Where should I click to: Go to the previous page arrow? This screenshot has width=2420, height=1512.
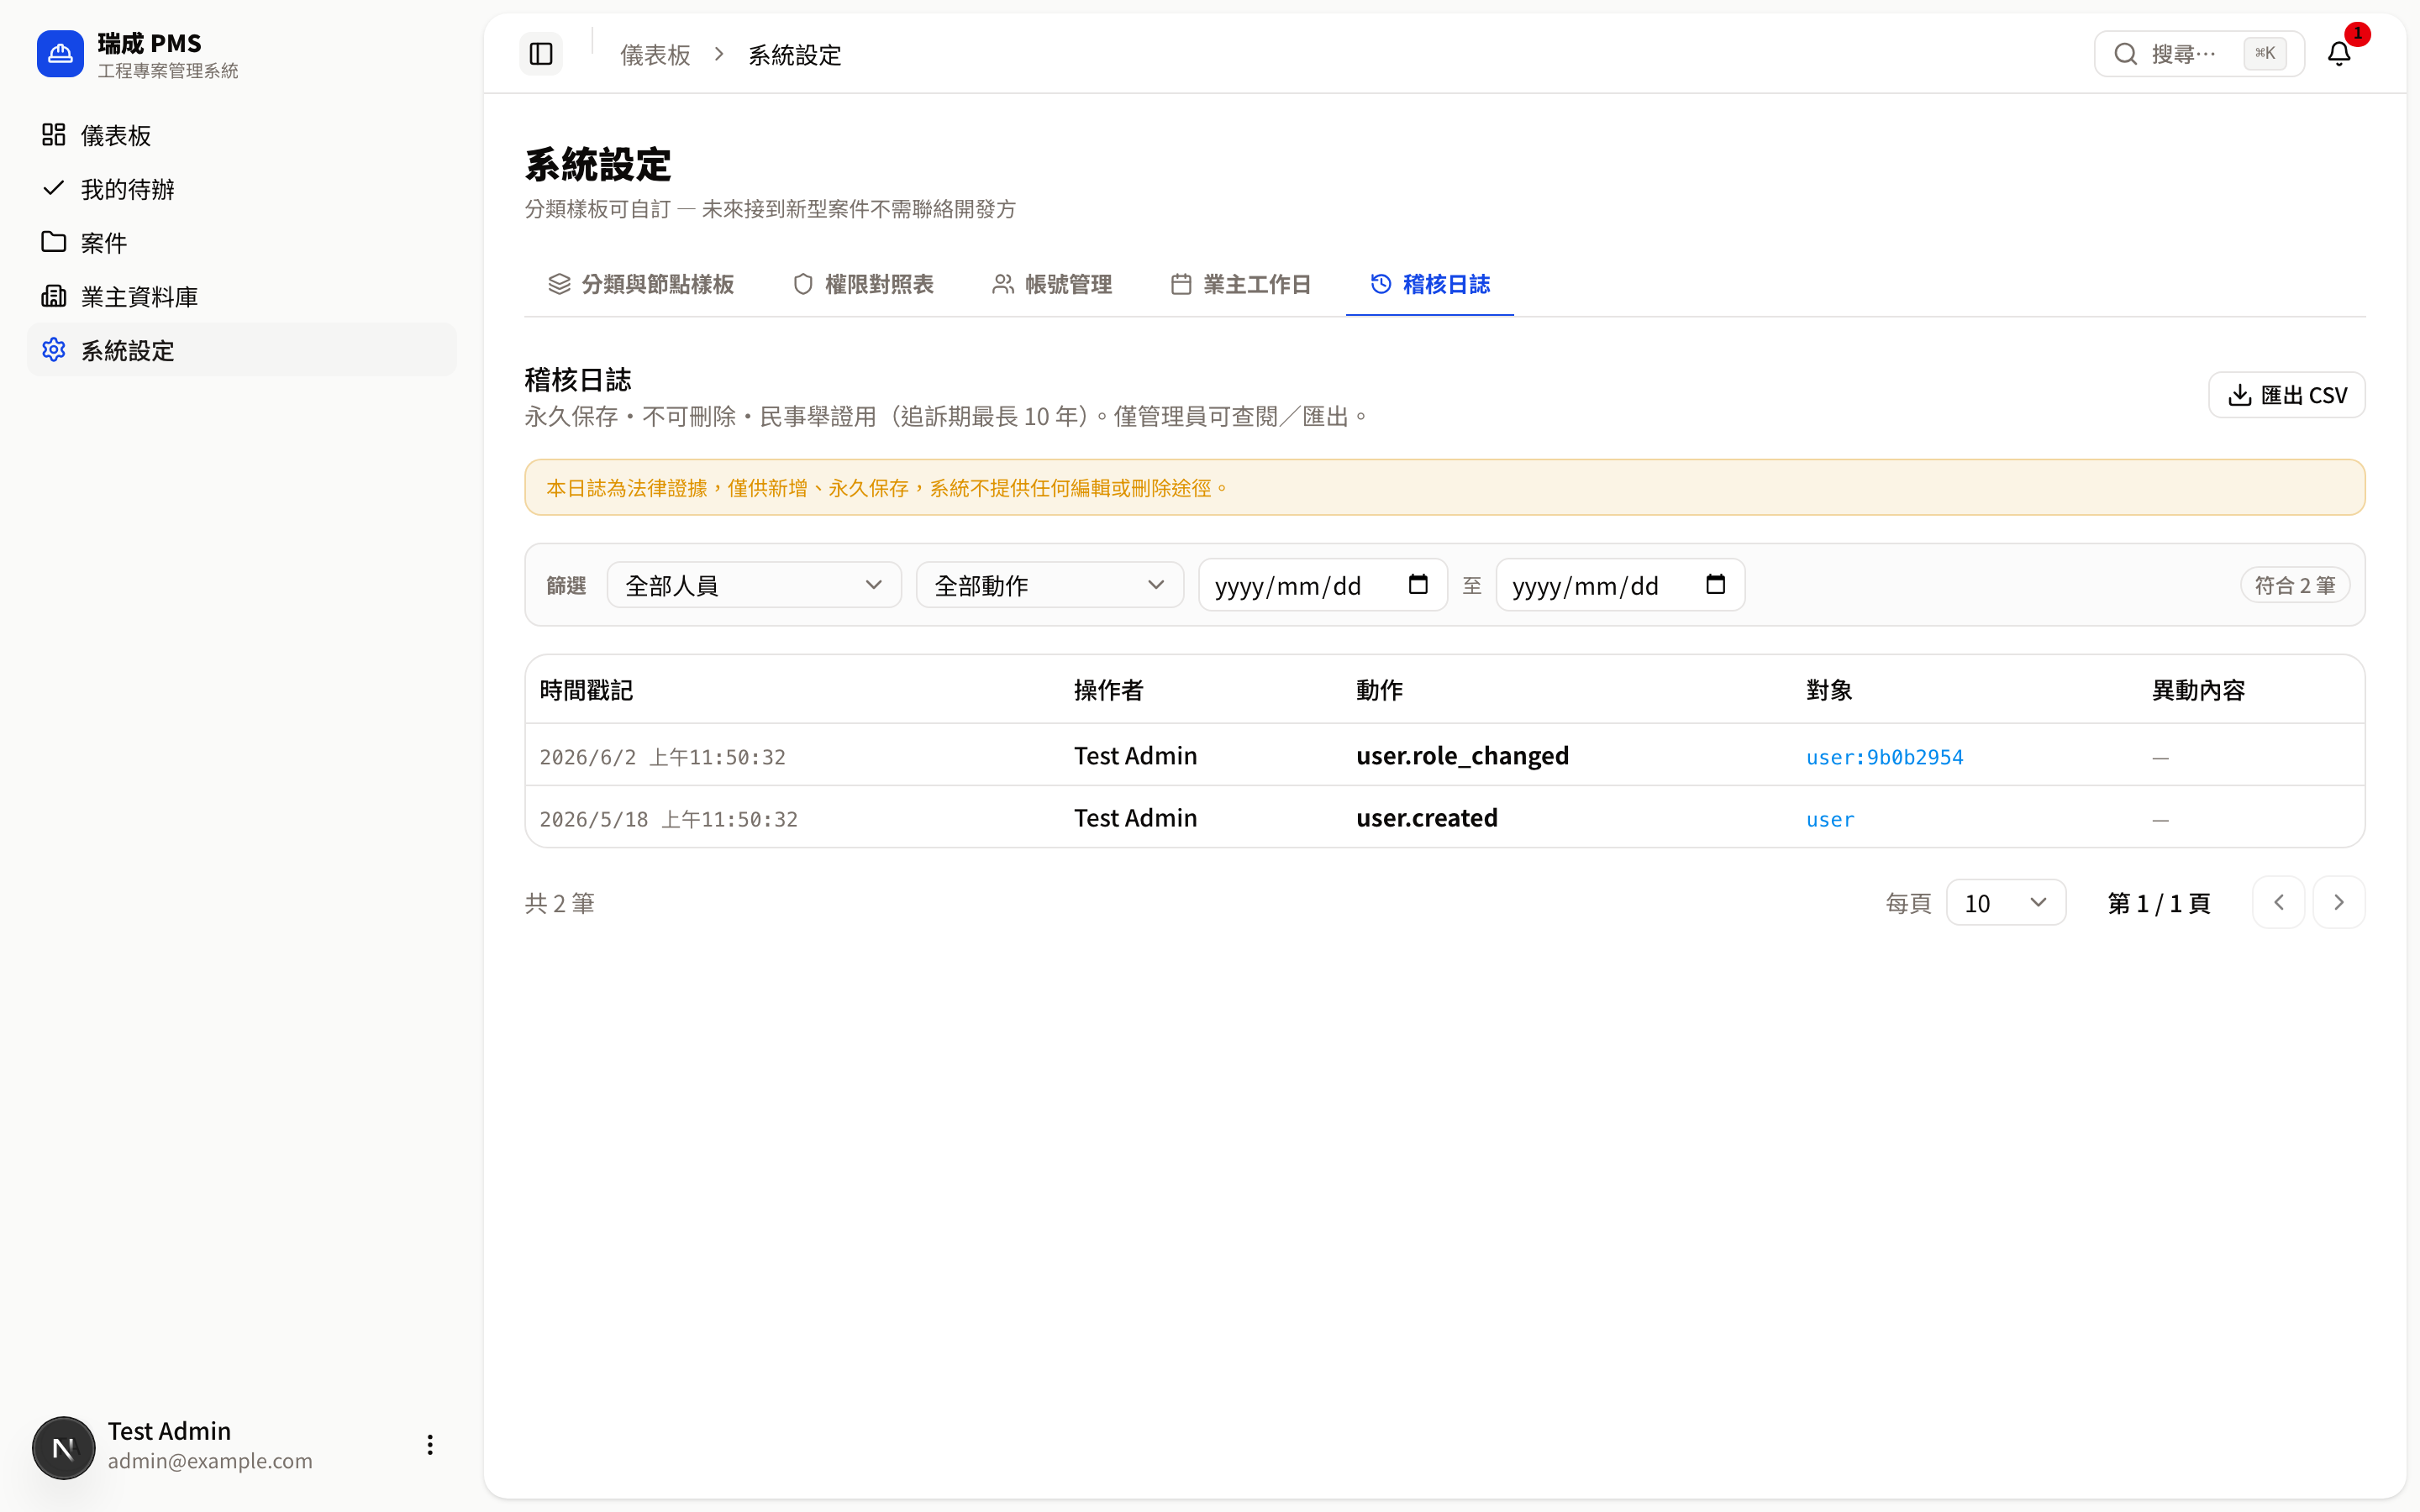coord(2279,903)
